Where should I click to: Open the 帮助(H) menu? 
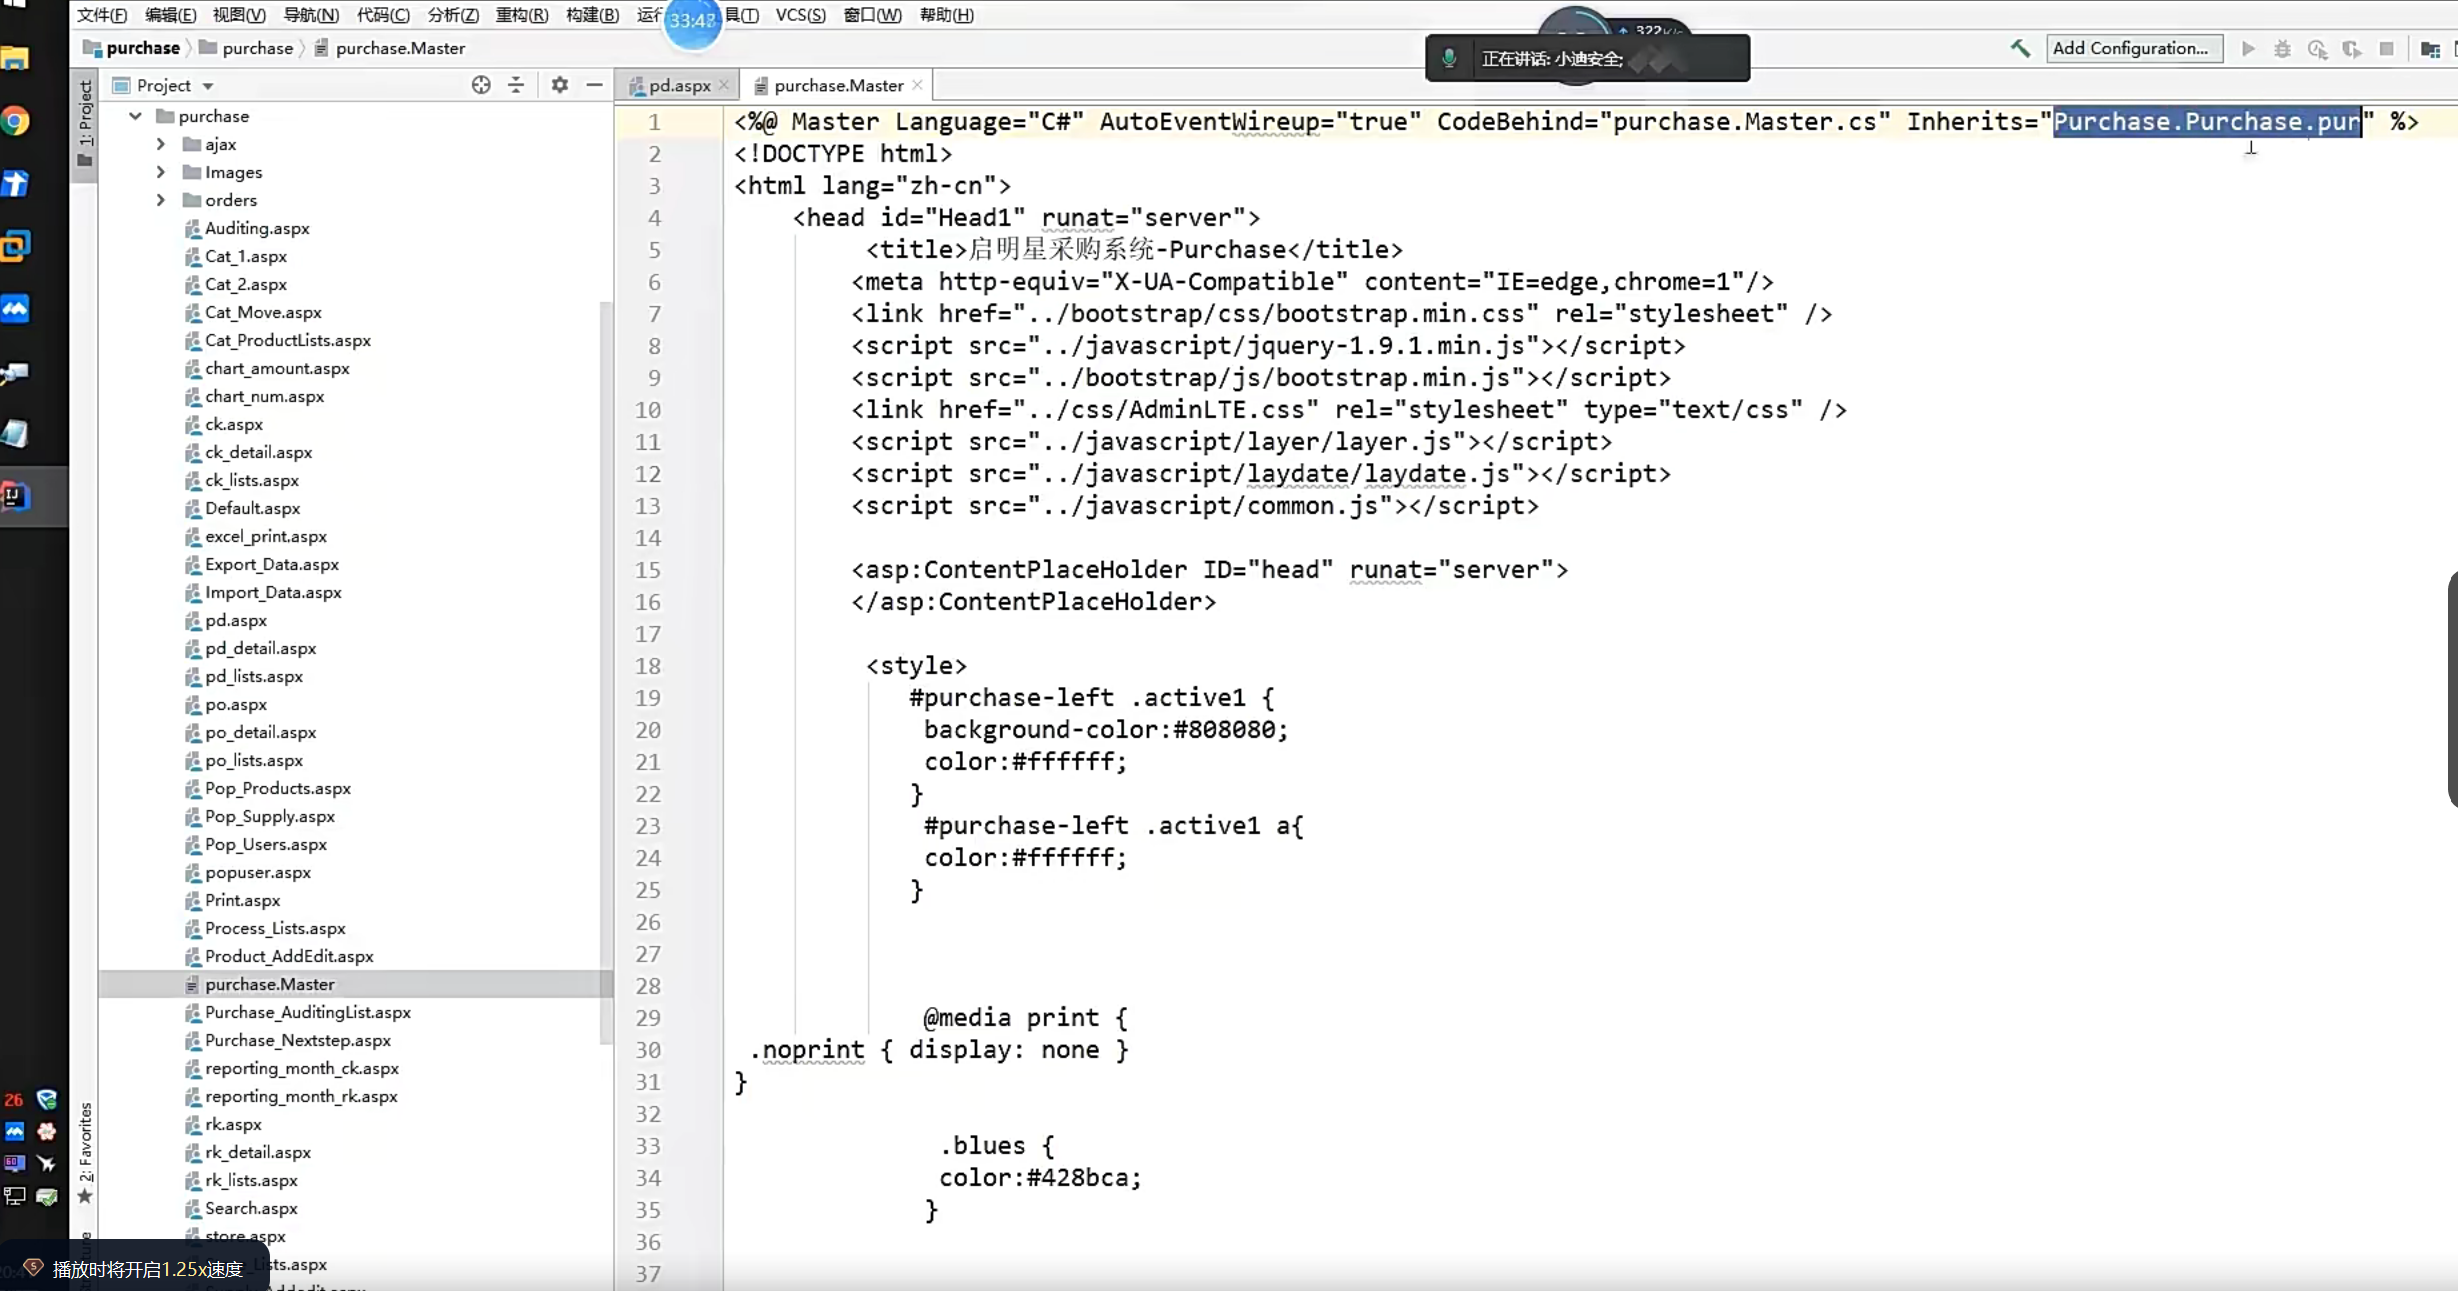[946, 15]
